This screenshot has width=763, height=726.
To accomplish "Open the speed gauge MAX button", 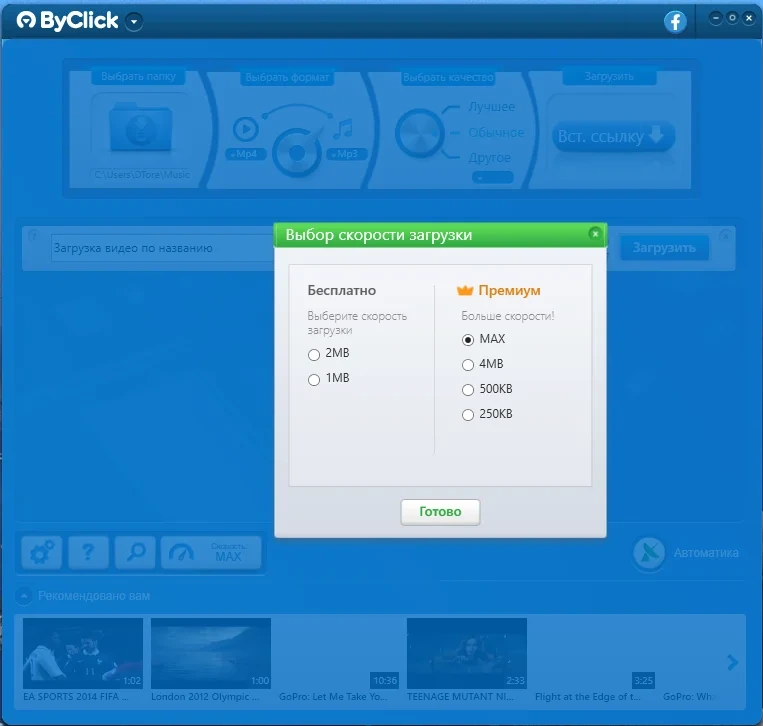I will pyautogui.click(x=211, y=552).
